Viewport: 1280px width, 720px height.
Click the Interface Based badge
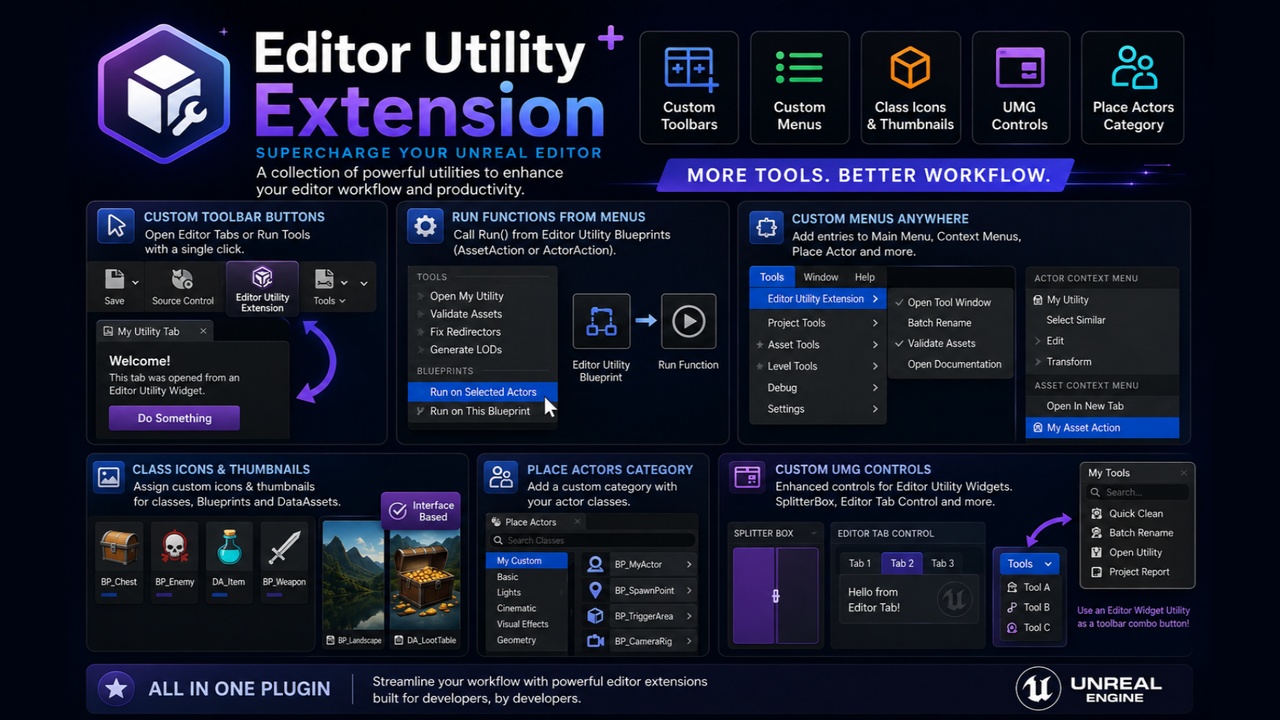(x=420, y=511)
